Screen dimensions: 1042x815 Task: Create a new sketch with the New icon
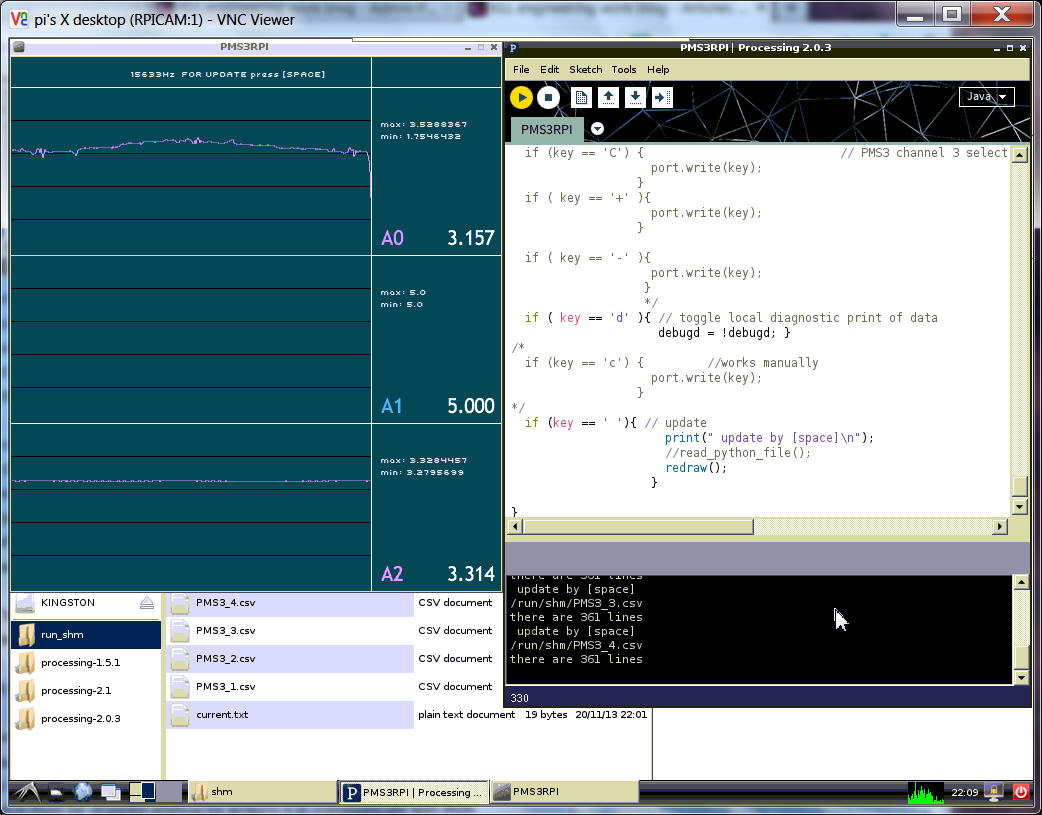pos(581,97)
